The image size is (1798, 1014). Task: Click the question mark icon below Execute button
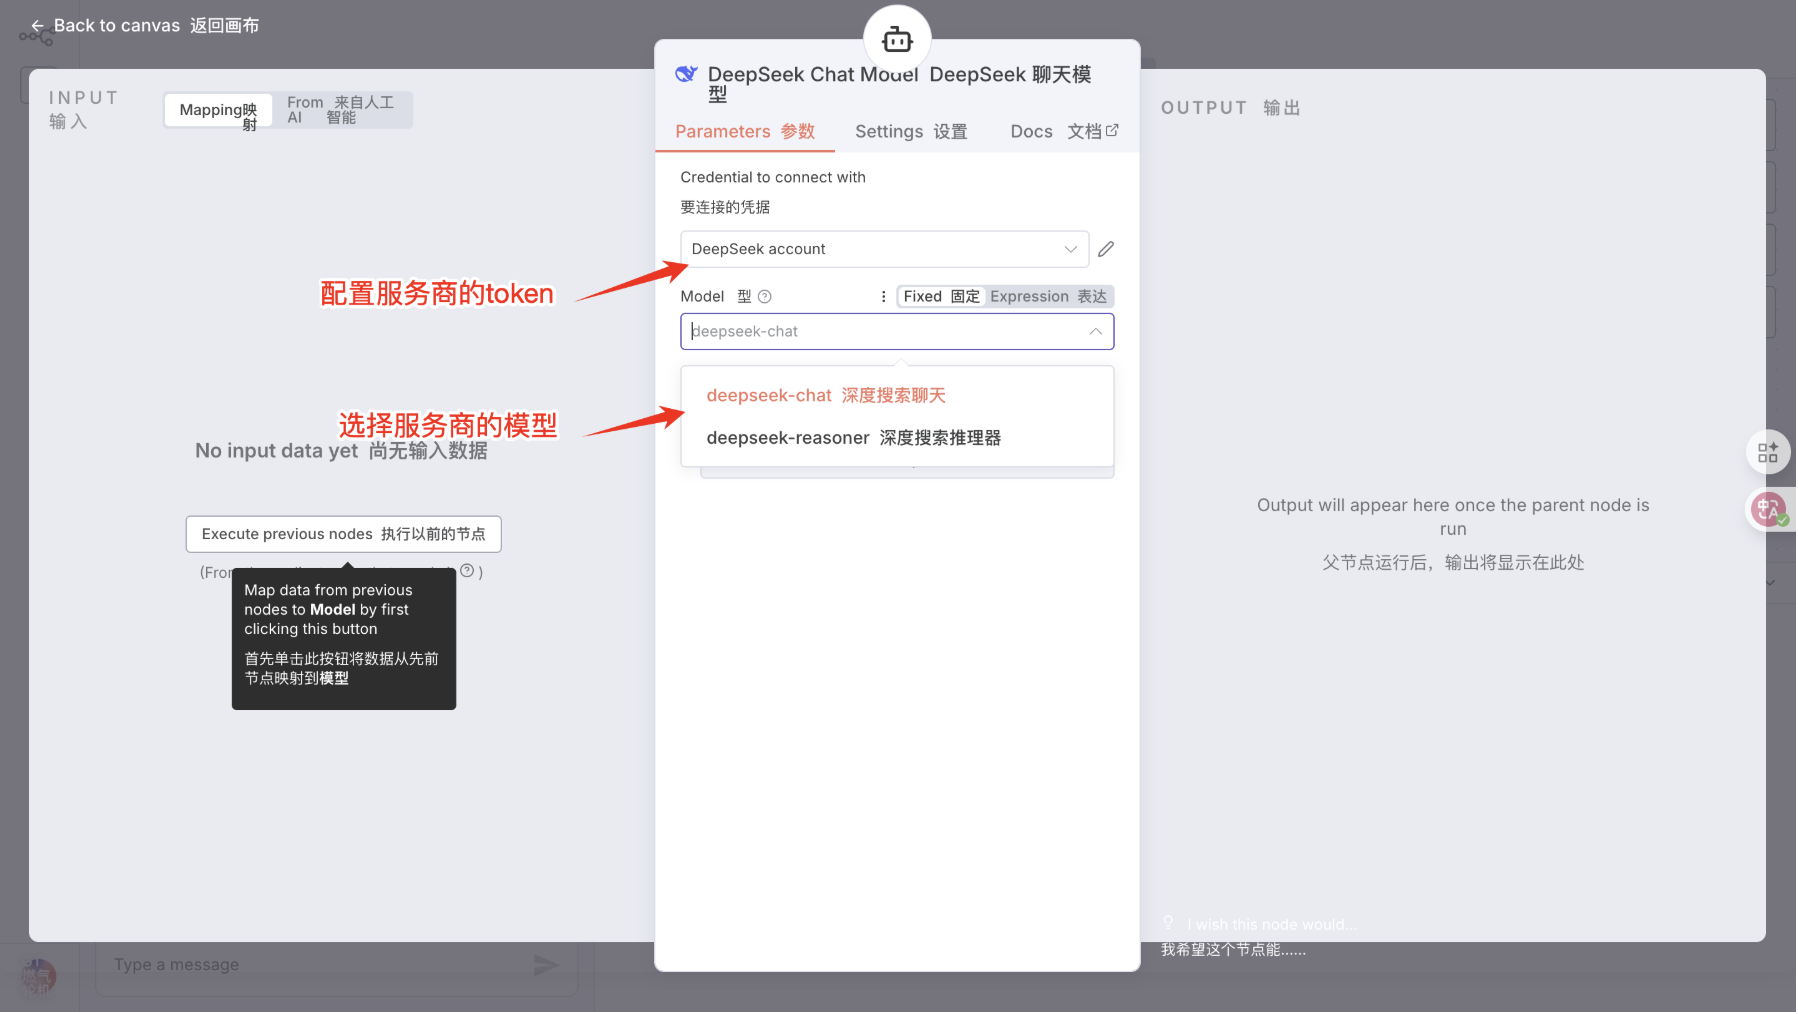467,571
